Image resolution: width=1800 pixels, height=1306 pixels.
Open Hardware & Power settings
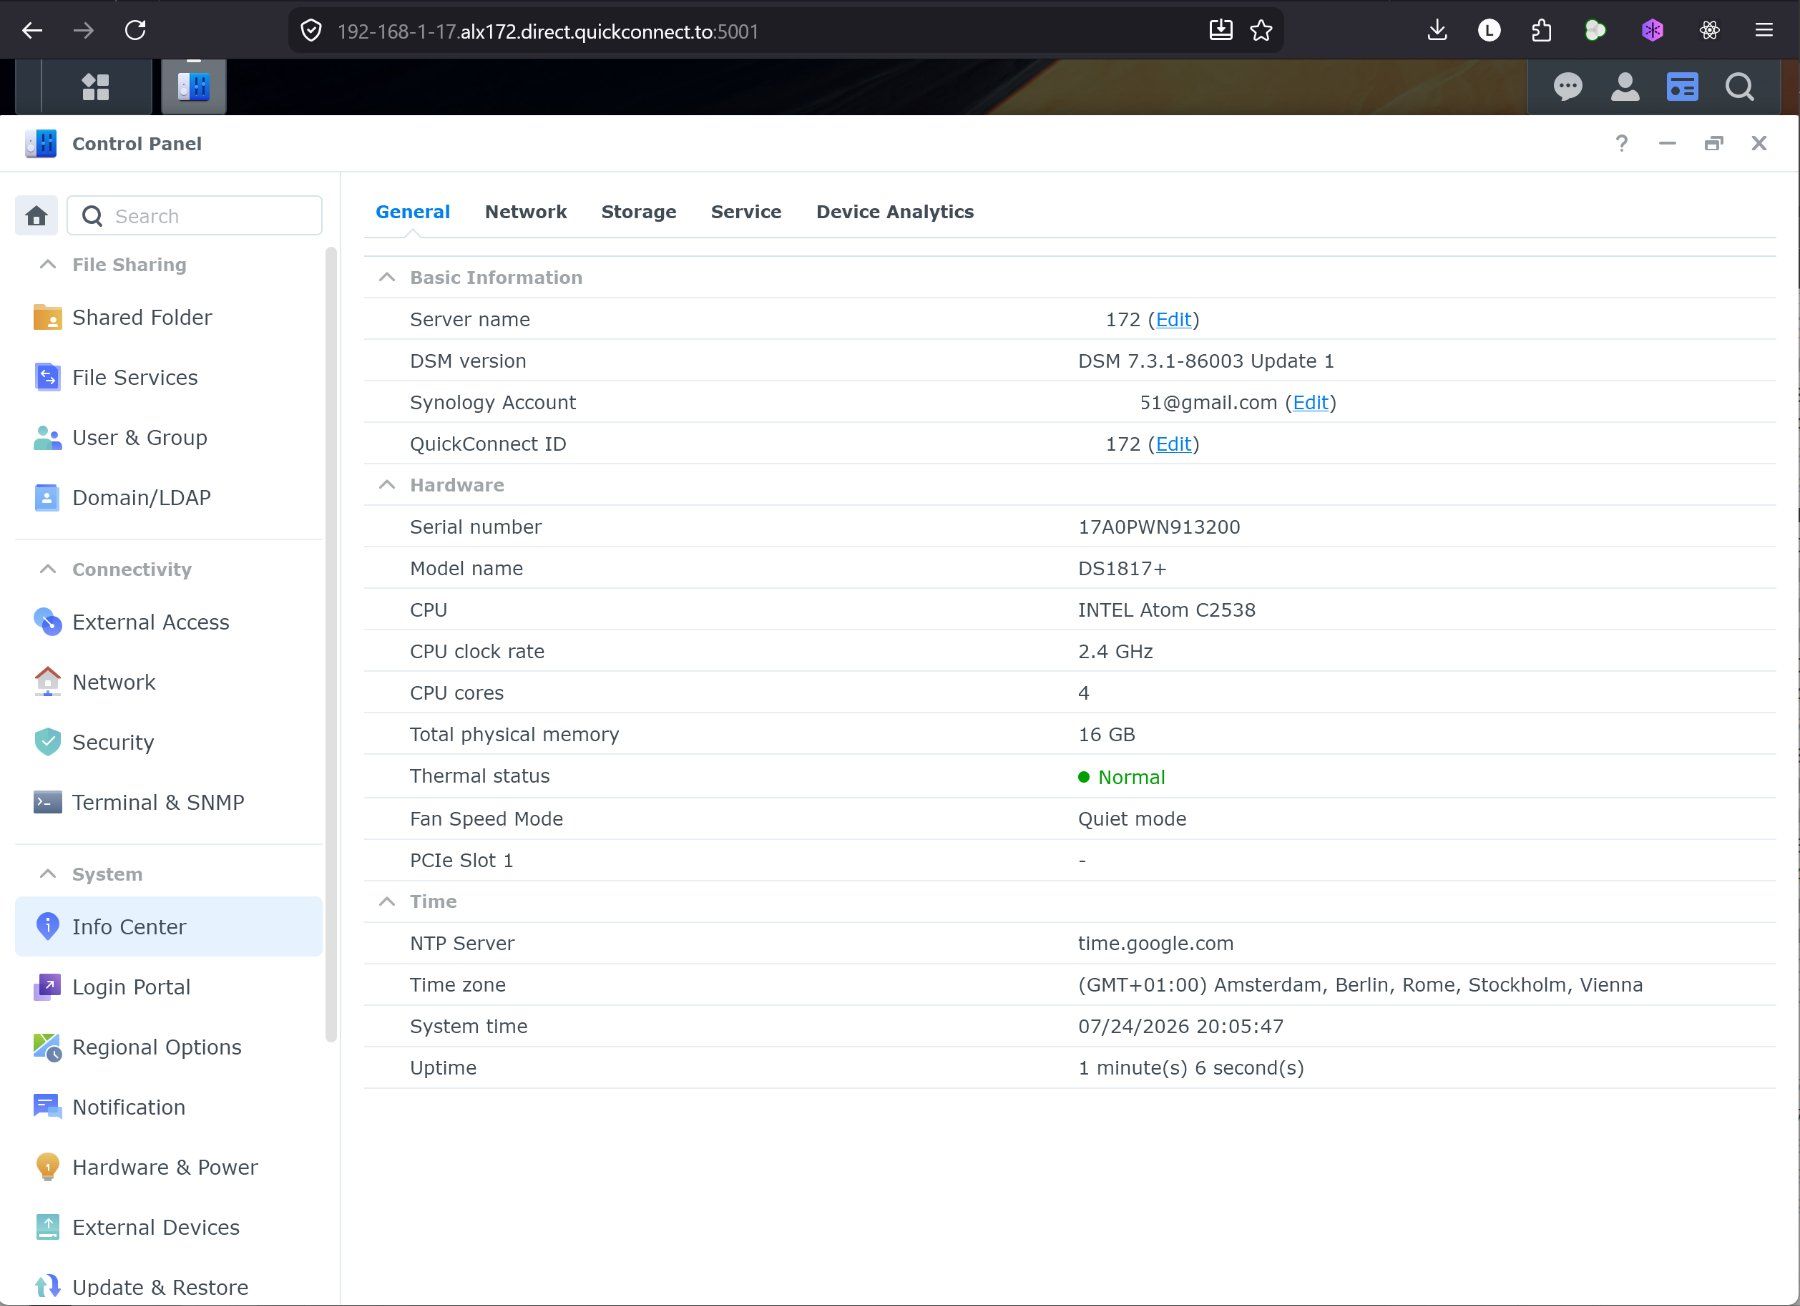click(x=169, y=1167)
